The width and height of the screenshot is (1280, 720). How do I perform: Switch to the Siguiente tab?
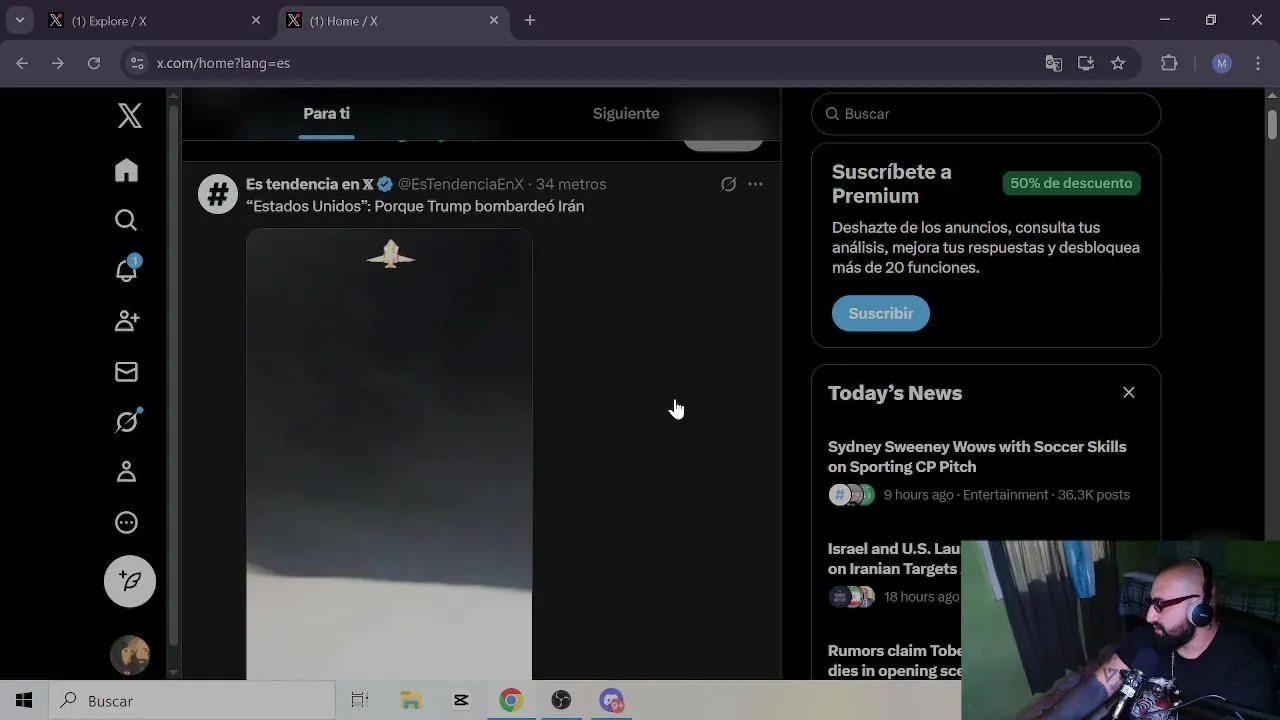tap(626, 114)
